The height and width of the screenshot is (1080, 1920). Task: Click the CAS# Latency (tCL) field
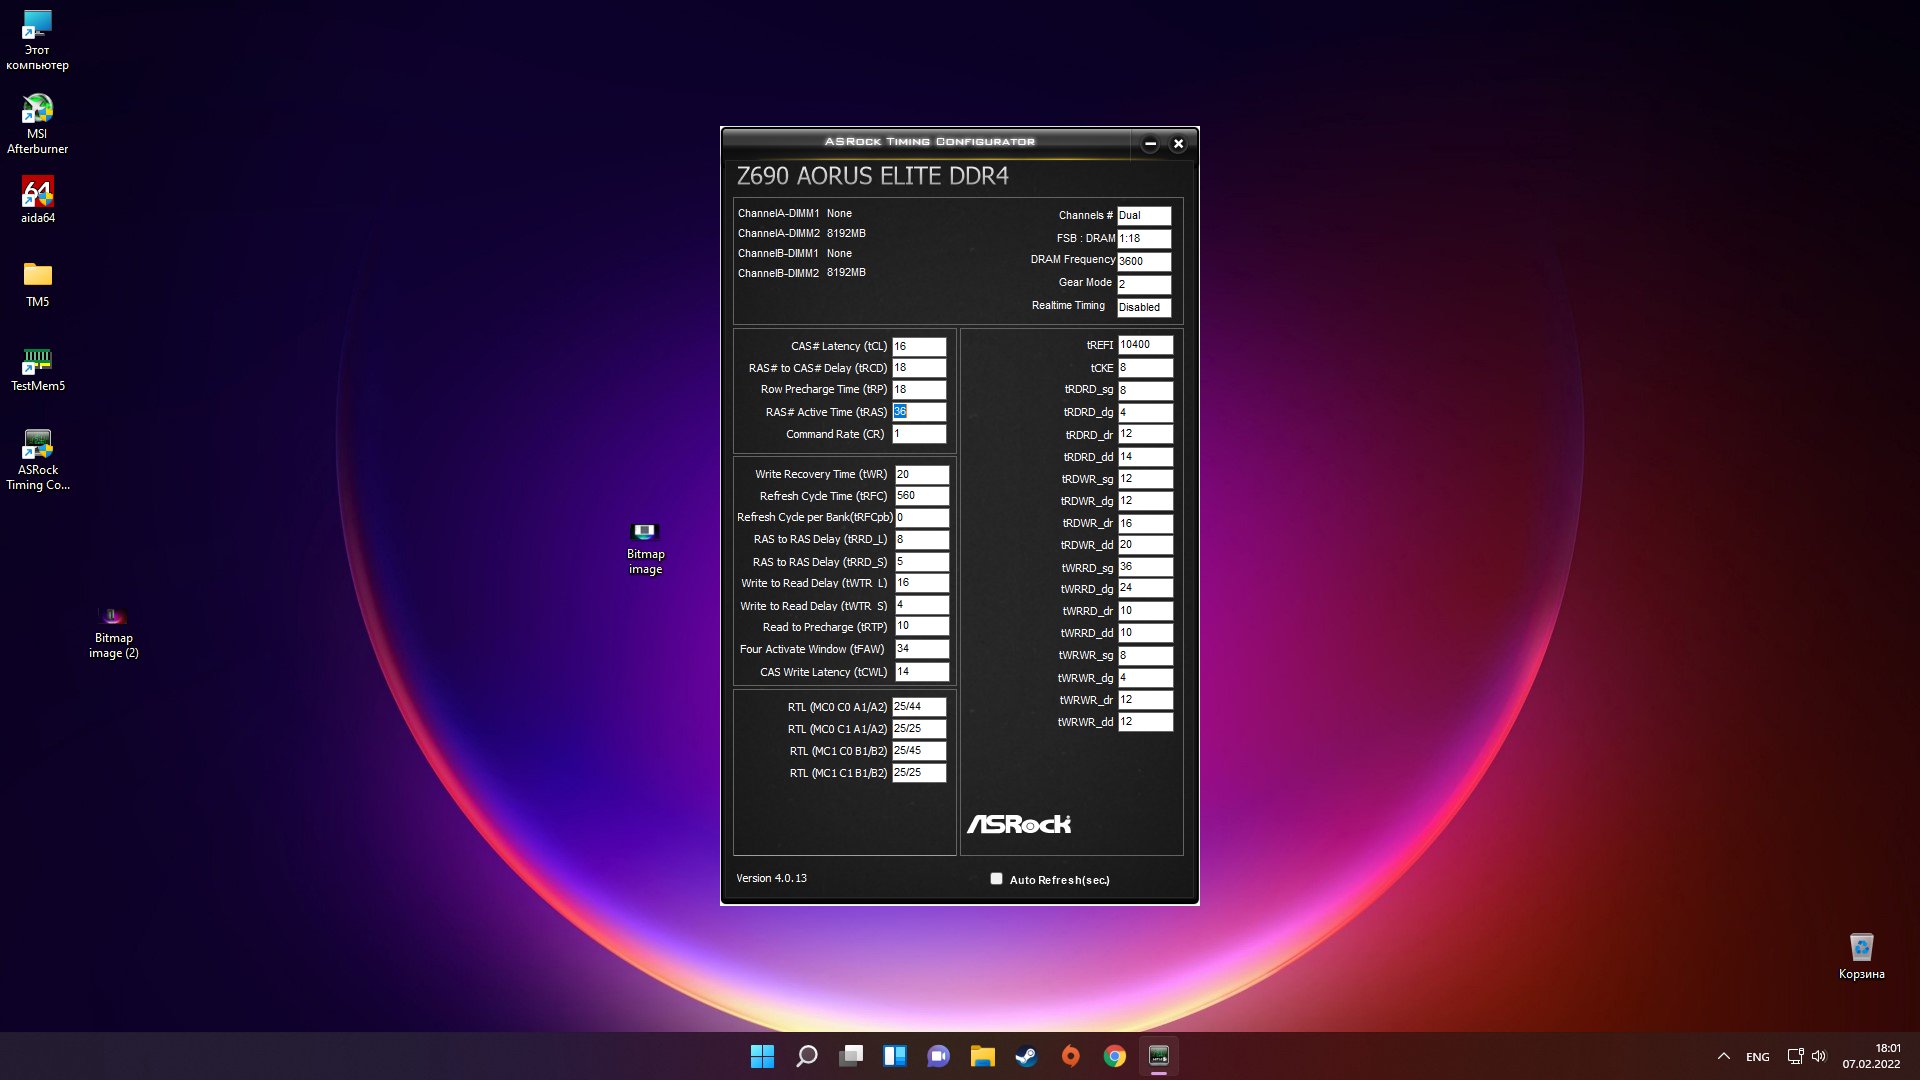[918, 346]
